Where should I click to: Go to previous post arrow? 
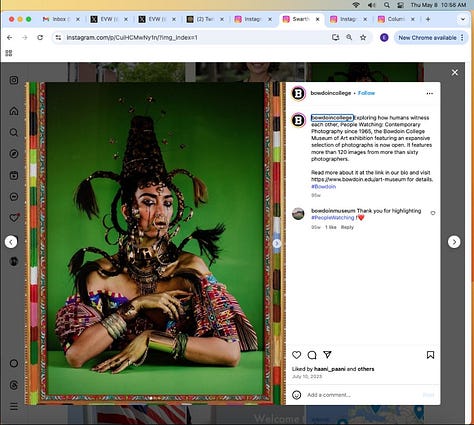click(x=11, y=242)
